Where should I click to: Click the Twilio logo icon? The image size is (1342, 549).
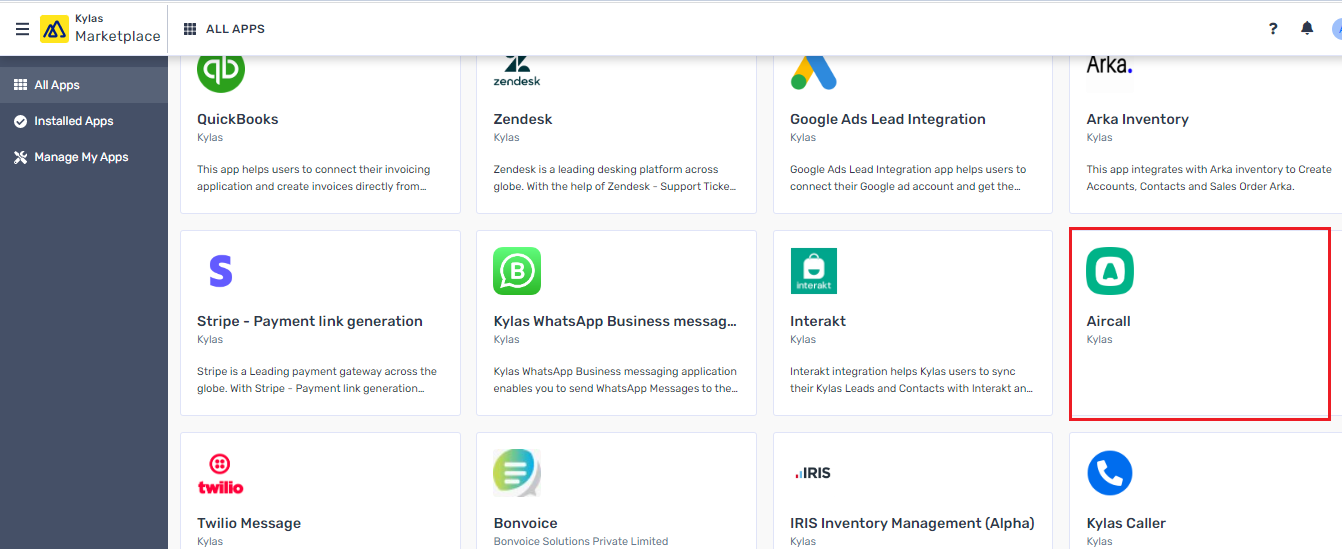(220, 474)
